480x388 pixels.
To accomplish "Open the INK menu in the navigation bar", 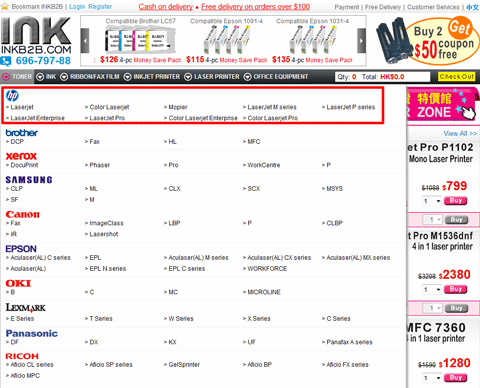I will 46,77.
